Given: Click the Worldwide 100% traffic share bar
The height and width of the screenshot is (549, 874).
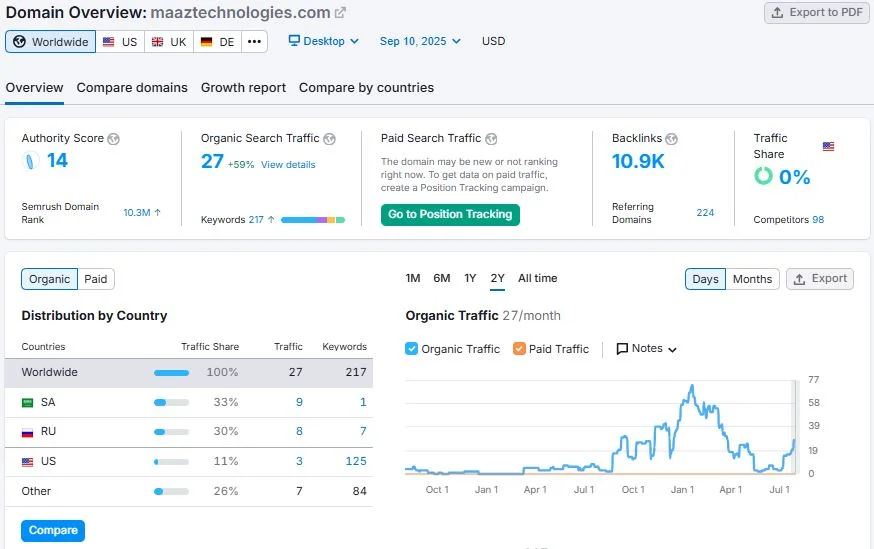Looking at the screenshot, I should click(x=172, y=373).
